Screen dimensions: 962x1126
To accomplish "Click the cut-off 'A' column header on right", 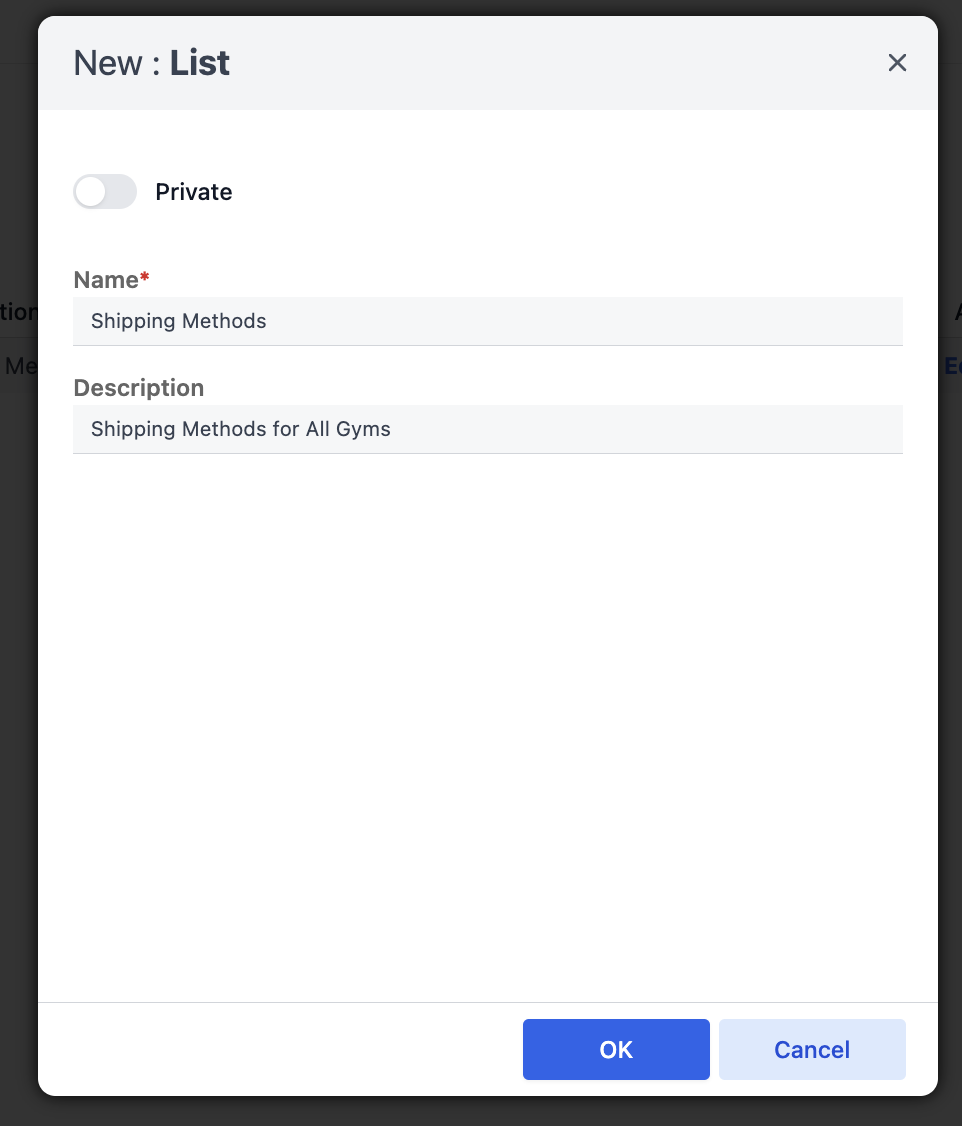I will 958,312.
